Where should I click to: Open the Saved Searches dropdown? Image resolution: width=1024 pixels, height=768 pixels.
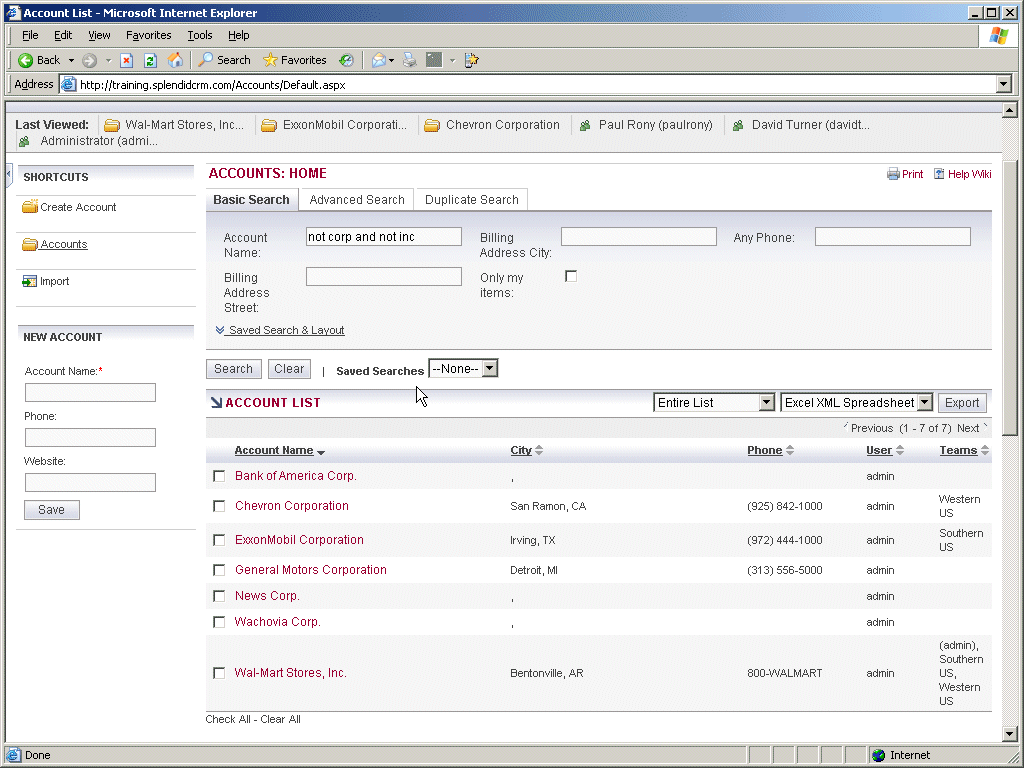coord(463,368)
